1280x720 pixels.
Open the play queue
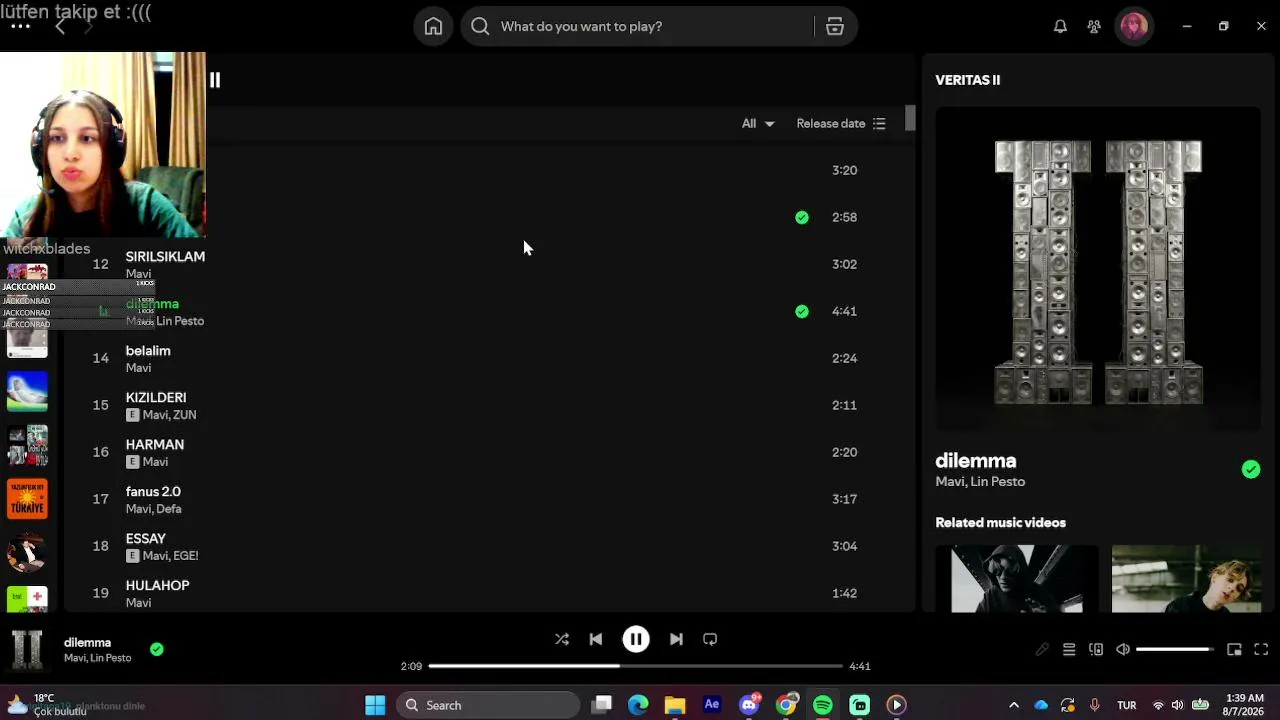pos(1069,650)
